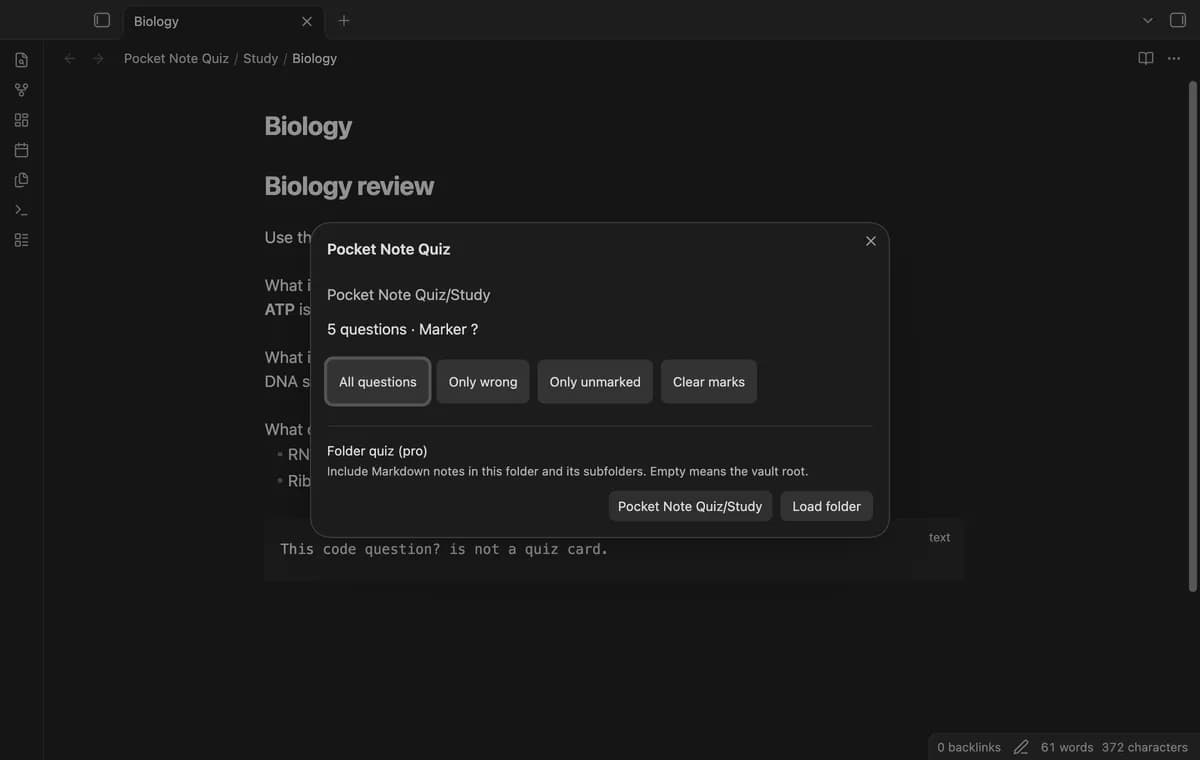Click the 61 words status entry
The height and width of the screenshot is (760, 1200).
tap(1067, 747)
